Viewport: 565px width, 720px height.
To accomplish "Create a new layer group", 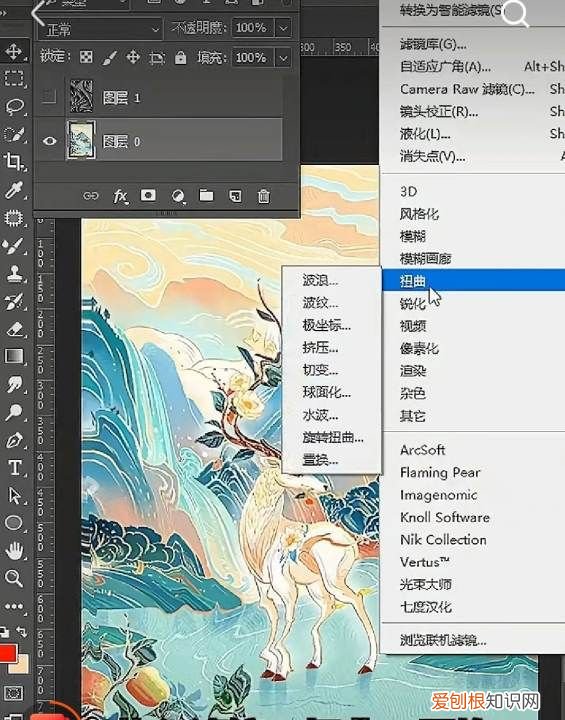I will pyautogui.click(x=206, y=196).
